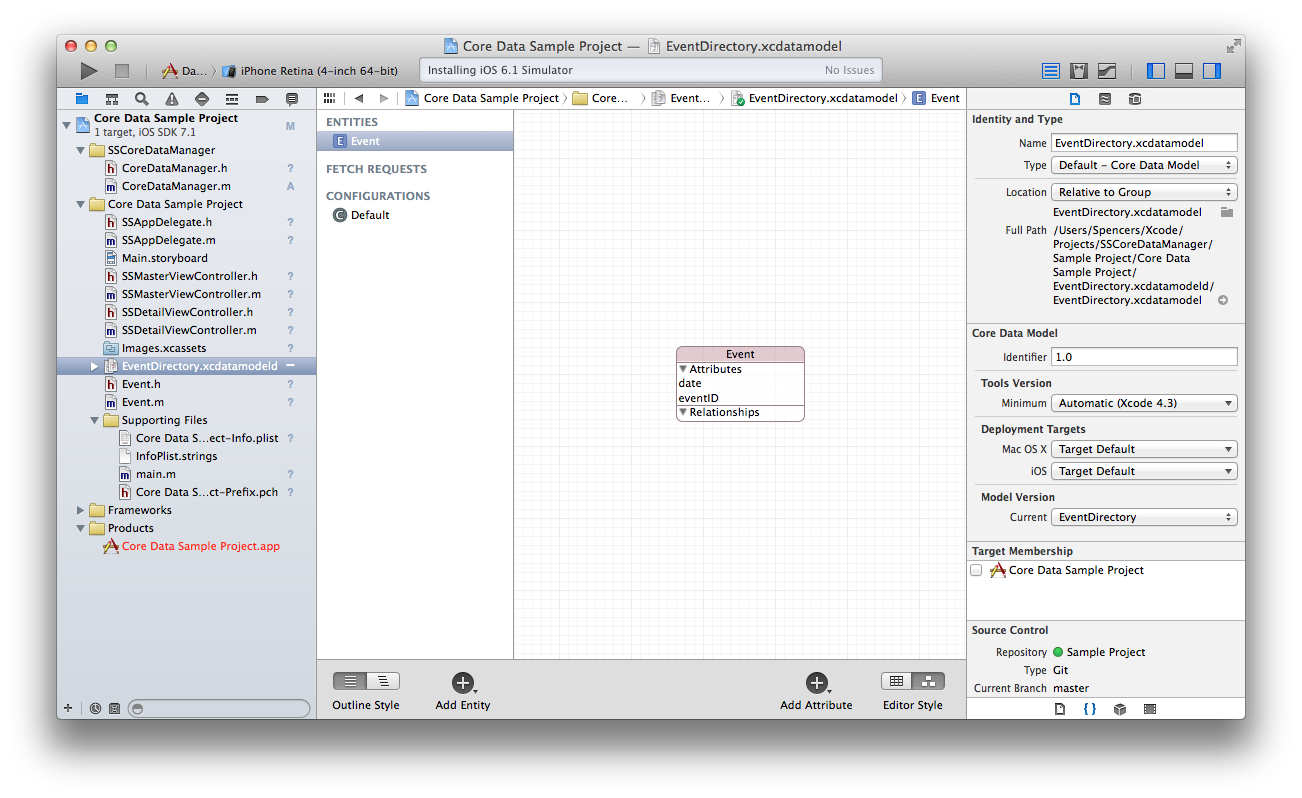Edit the Core Data Model Identifier field
The height and width of the screenshot is (798, 1302).
1144,357
